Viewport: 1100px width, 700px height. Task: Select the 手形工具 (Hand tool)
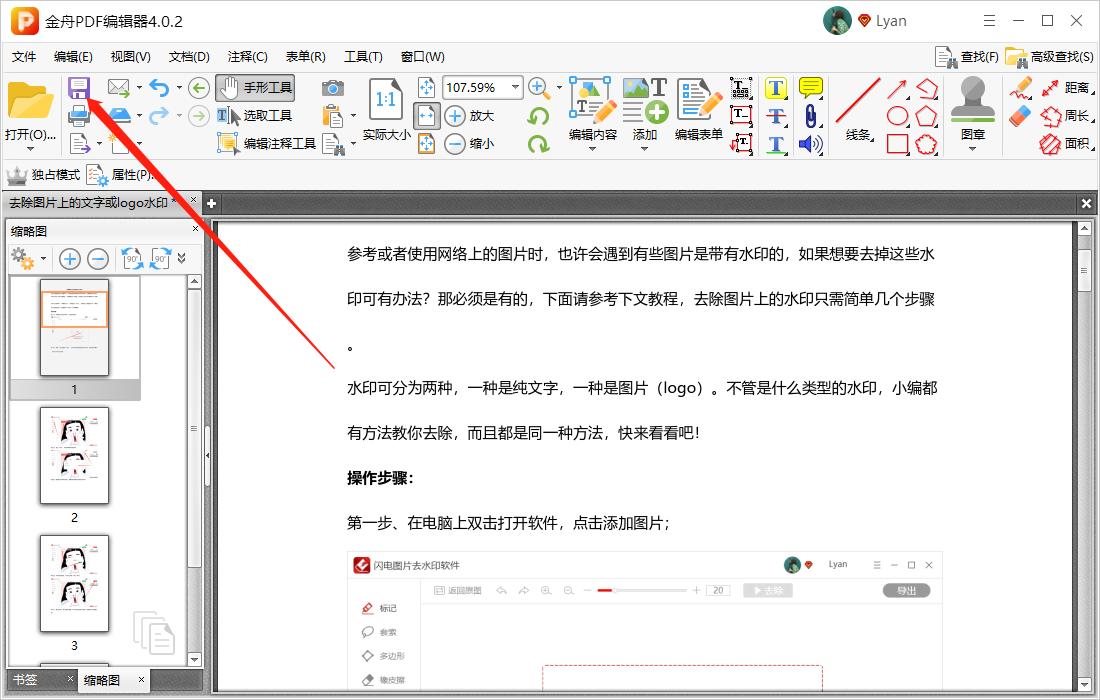[254, 87]
